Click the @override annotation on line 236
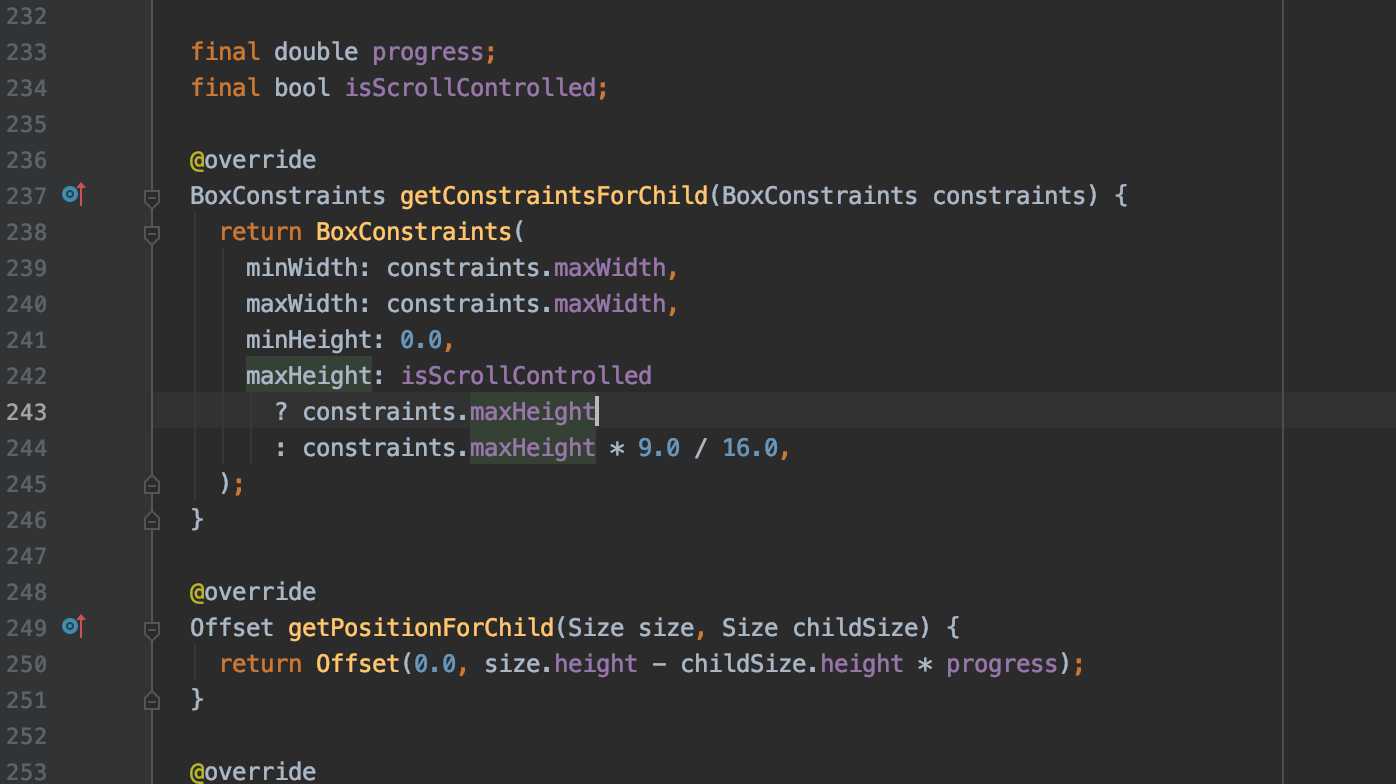1396x784 pixels. (253, 160)
